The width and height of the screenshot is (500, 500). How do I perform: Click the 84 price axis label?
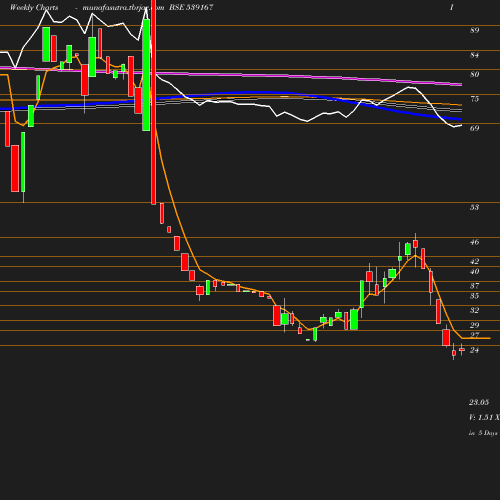pyautogui.click(x=474, y=55)
